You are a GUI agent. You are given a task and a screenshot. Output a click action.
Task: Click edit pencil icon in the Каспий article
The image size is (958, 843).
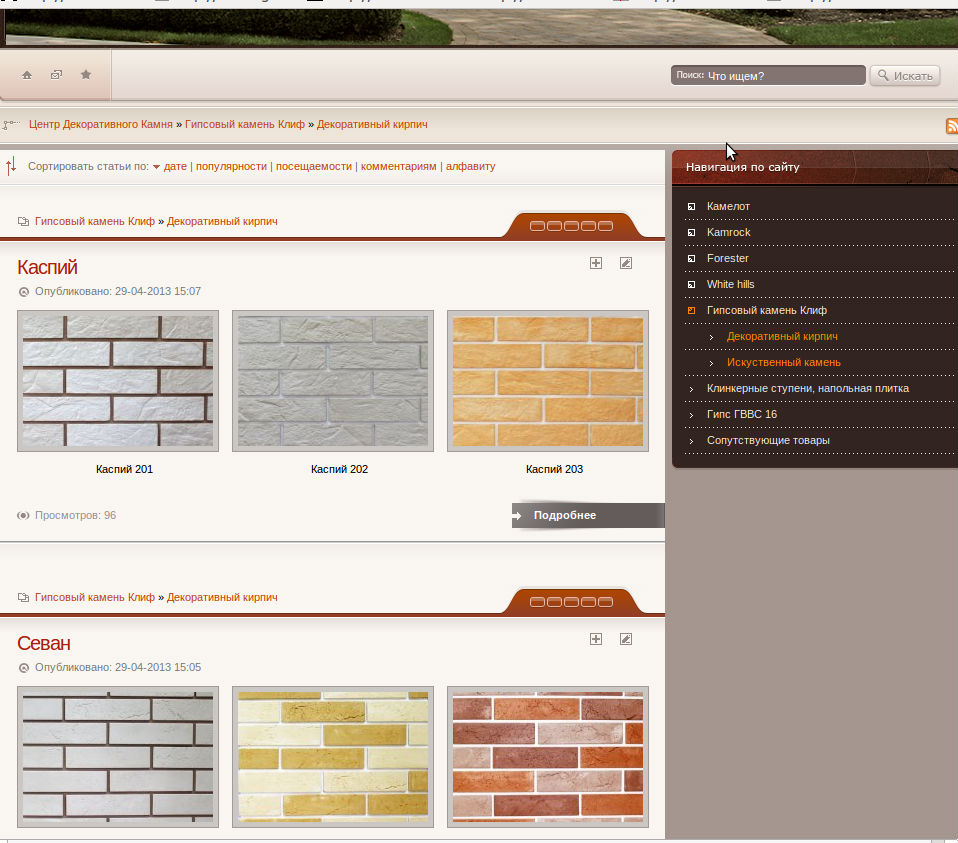click(626, 263)
